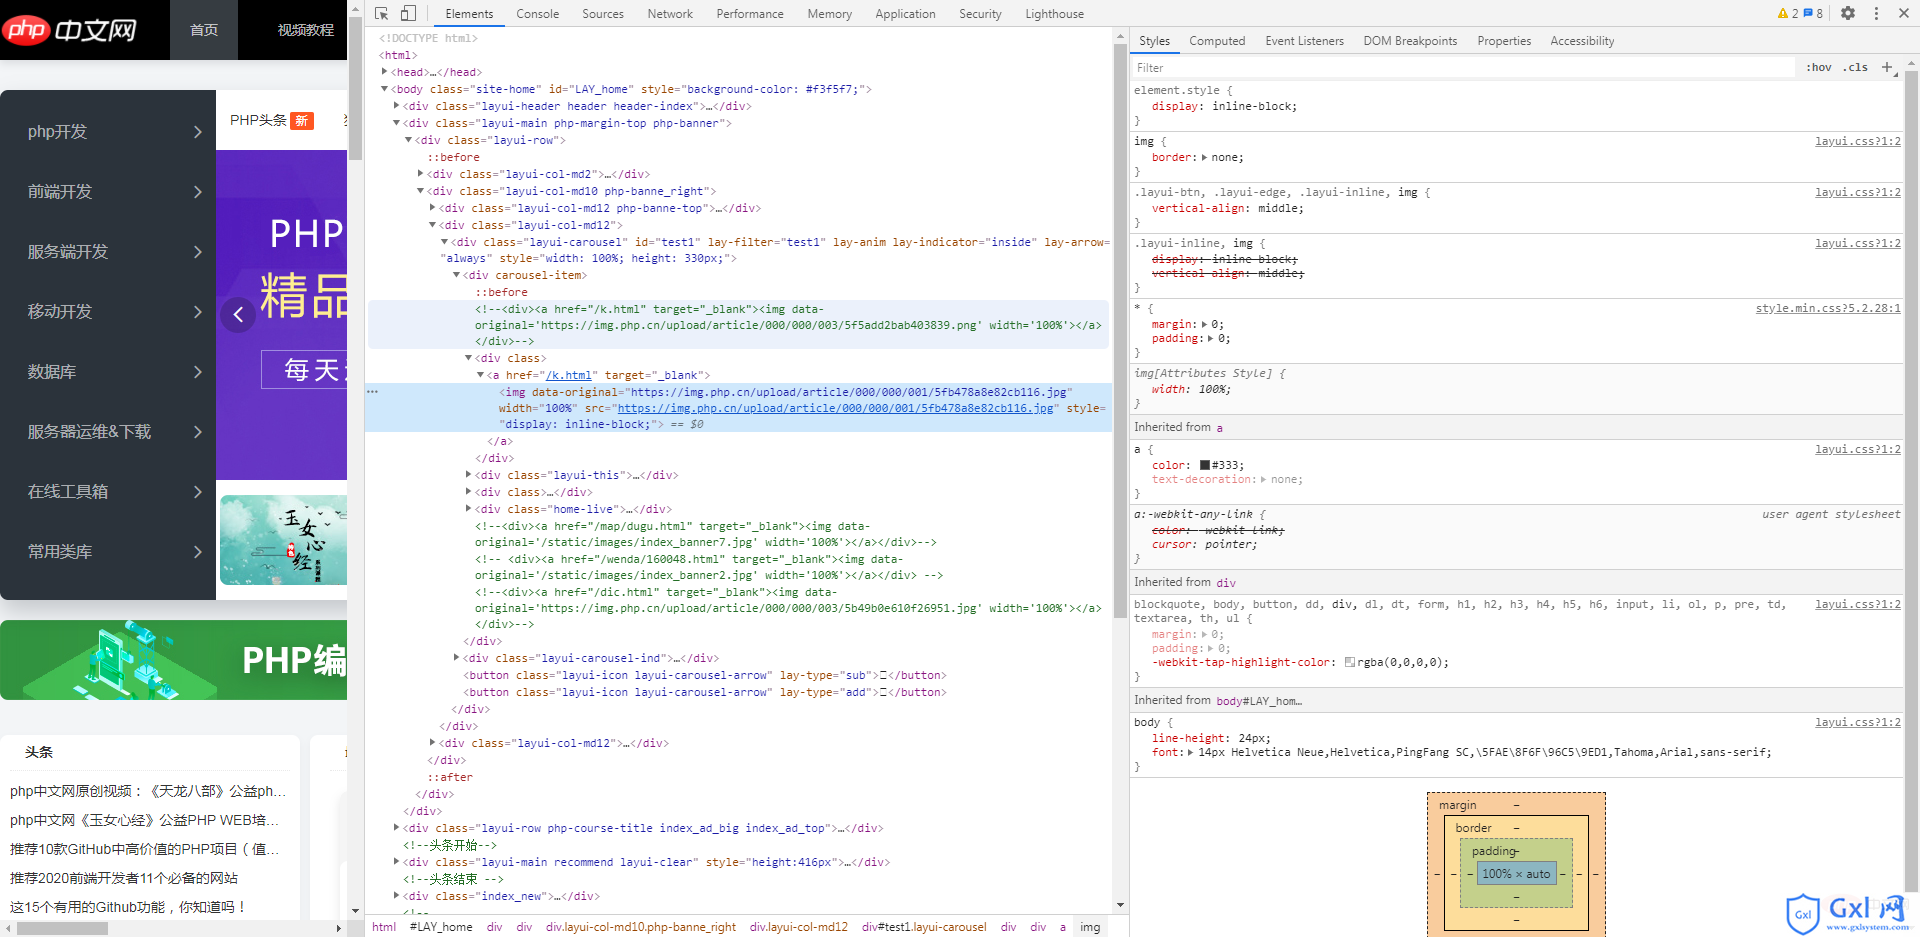Open the 玉女心经 thumbnail image
1920x937 pixels.
284,540
